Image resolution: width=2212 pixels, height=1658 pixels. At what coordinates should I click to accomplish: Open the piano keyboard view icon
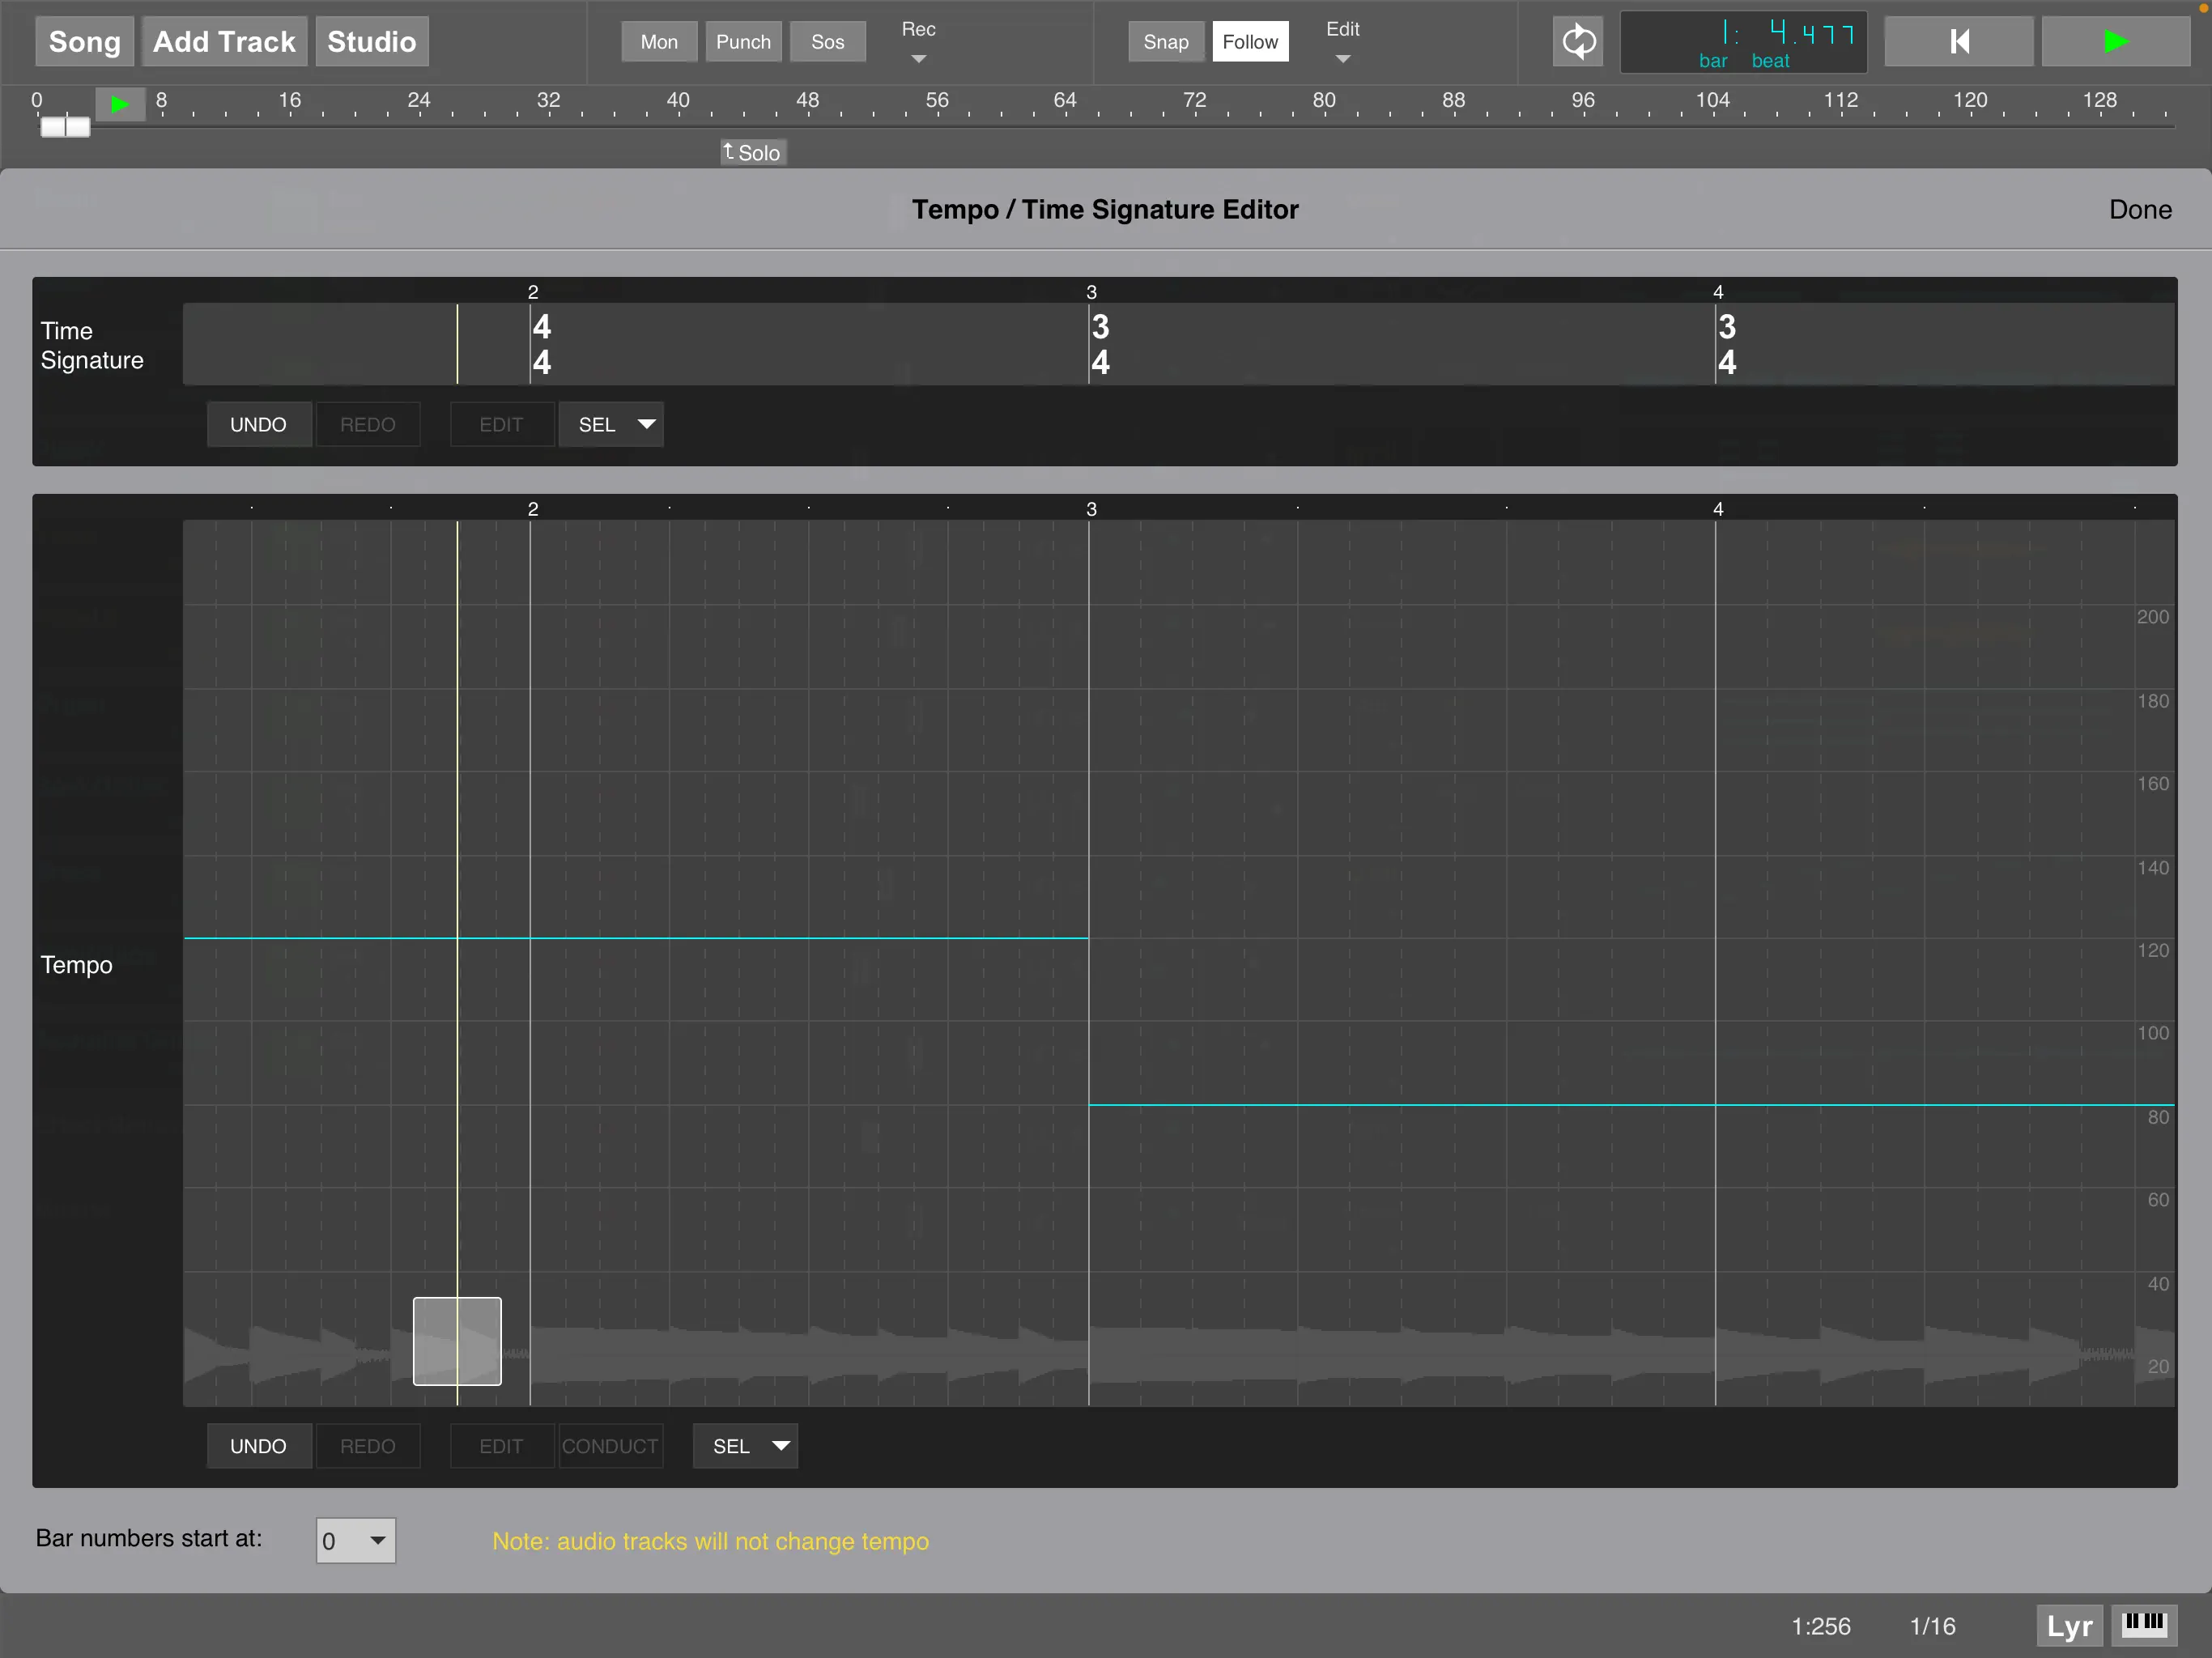[2143, 1625]
